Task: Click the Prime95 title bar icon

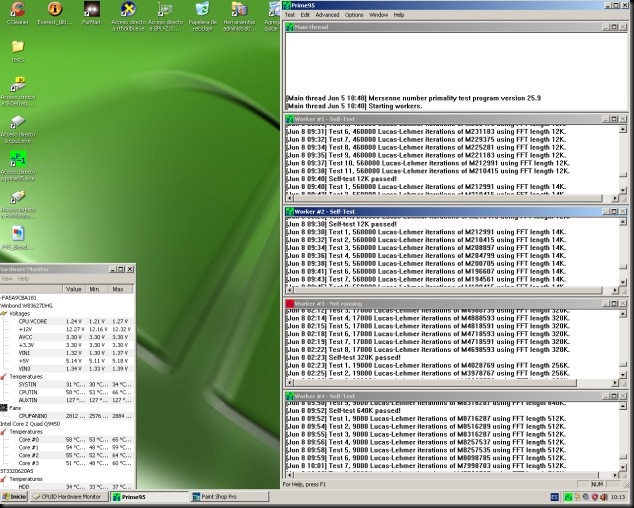Action: (287, 5)
